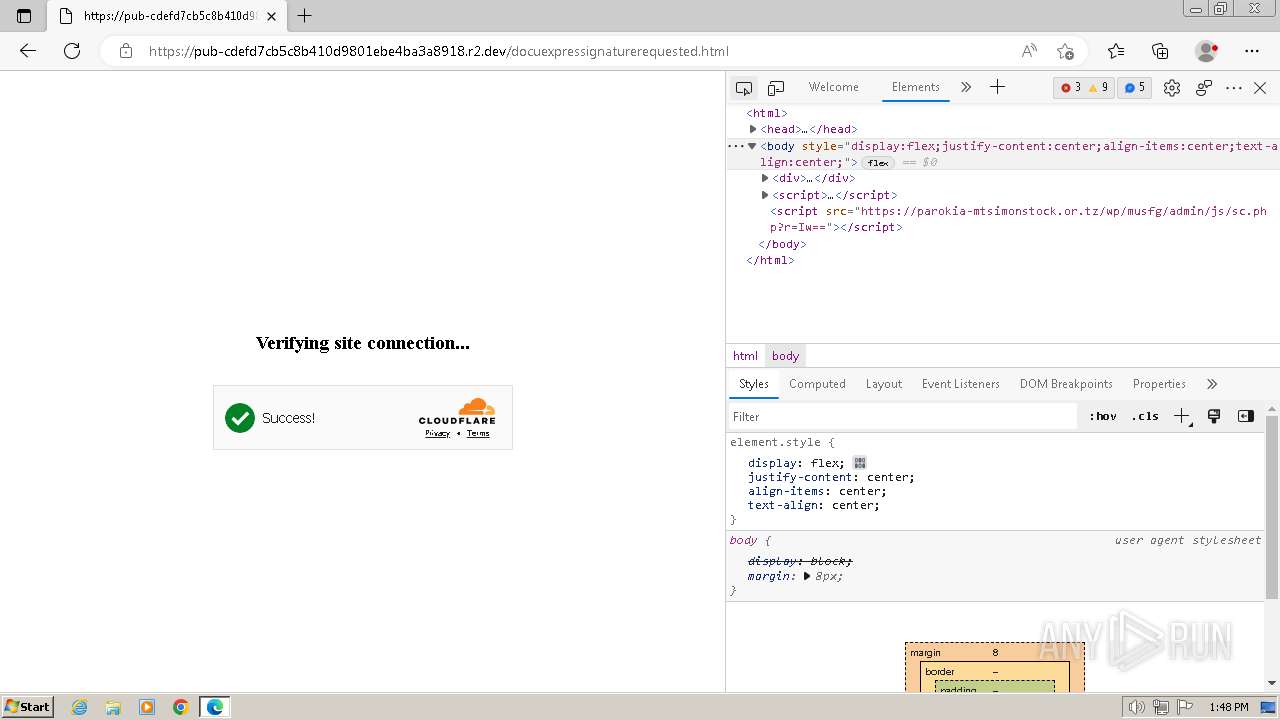Open the Computed styles tab
This screenshot has width=1280, height=720.
[817, 384]
